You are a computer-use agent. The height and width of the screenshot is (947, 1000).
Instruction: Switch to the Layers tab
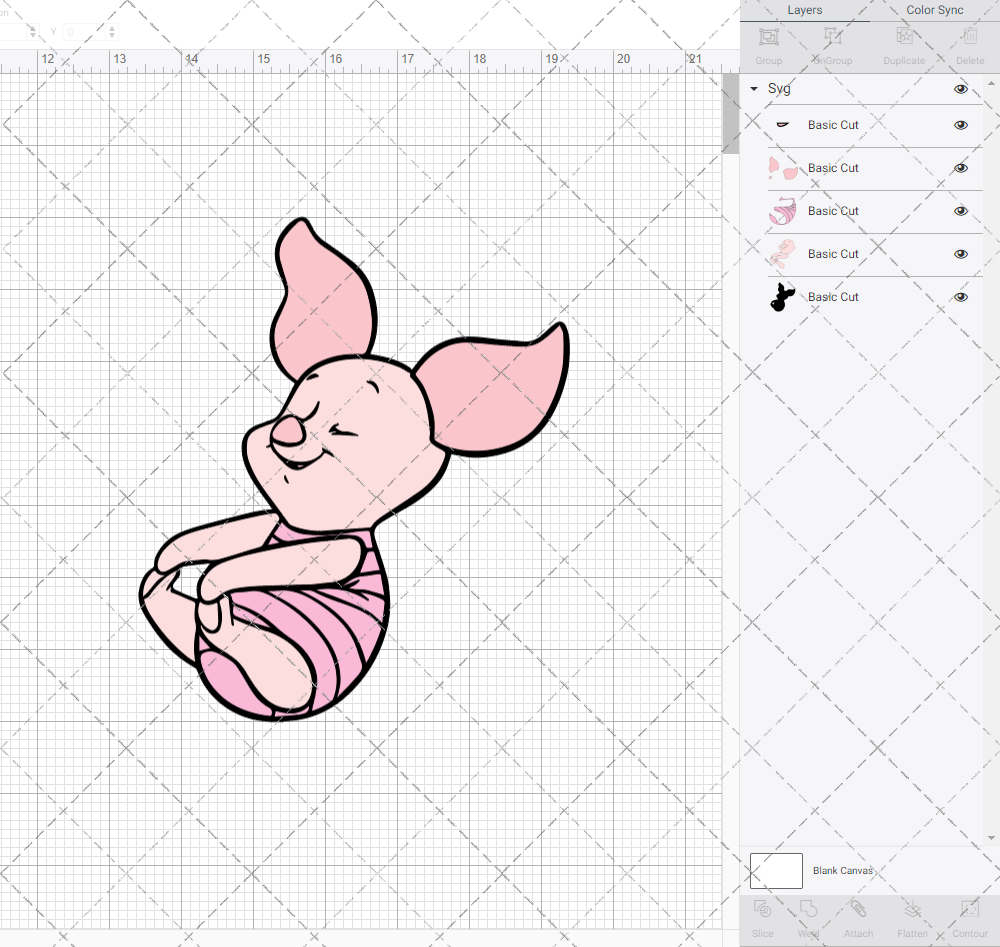[804, 10]
